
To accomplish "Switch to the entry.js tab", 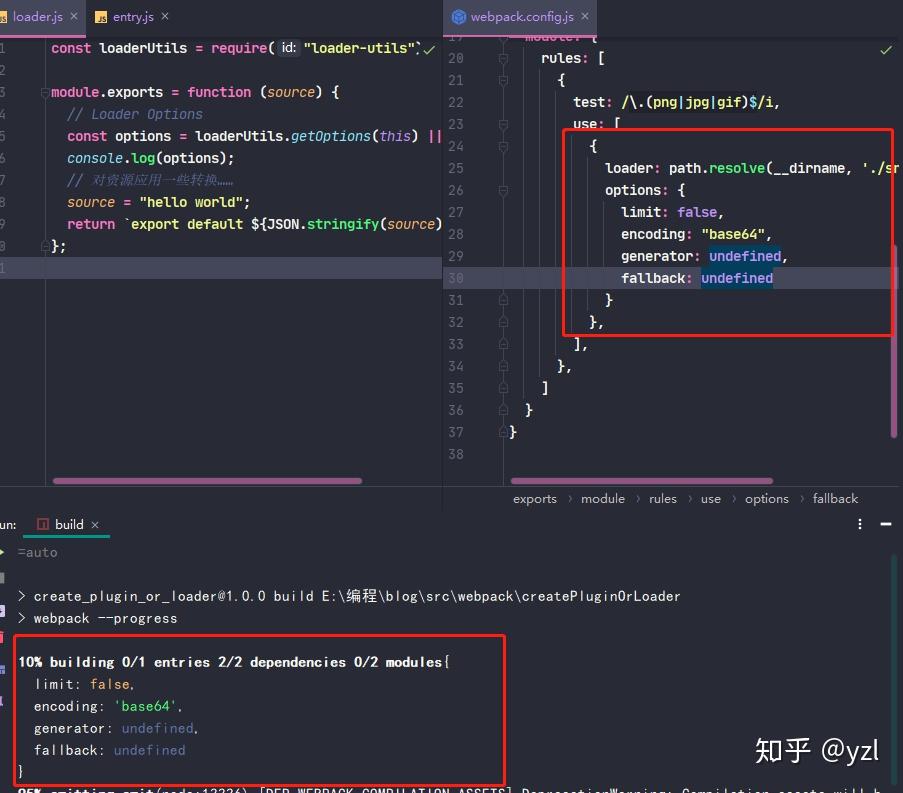I will 133,17.
